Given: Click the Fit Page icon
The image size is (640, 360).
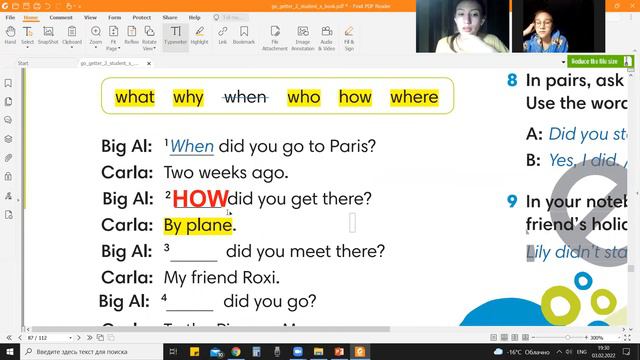Looking at the screenshot, I should point(113,31).
